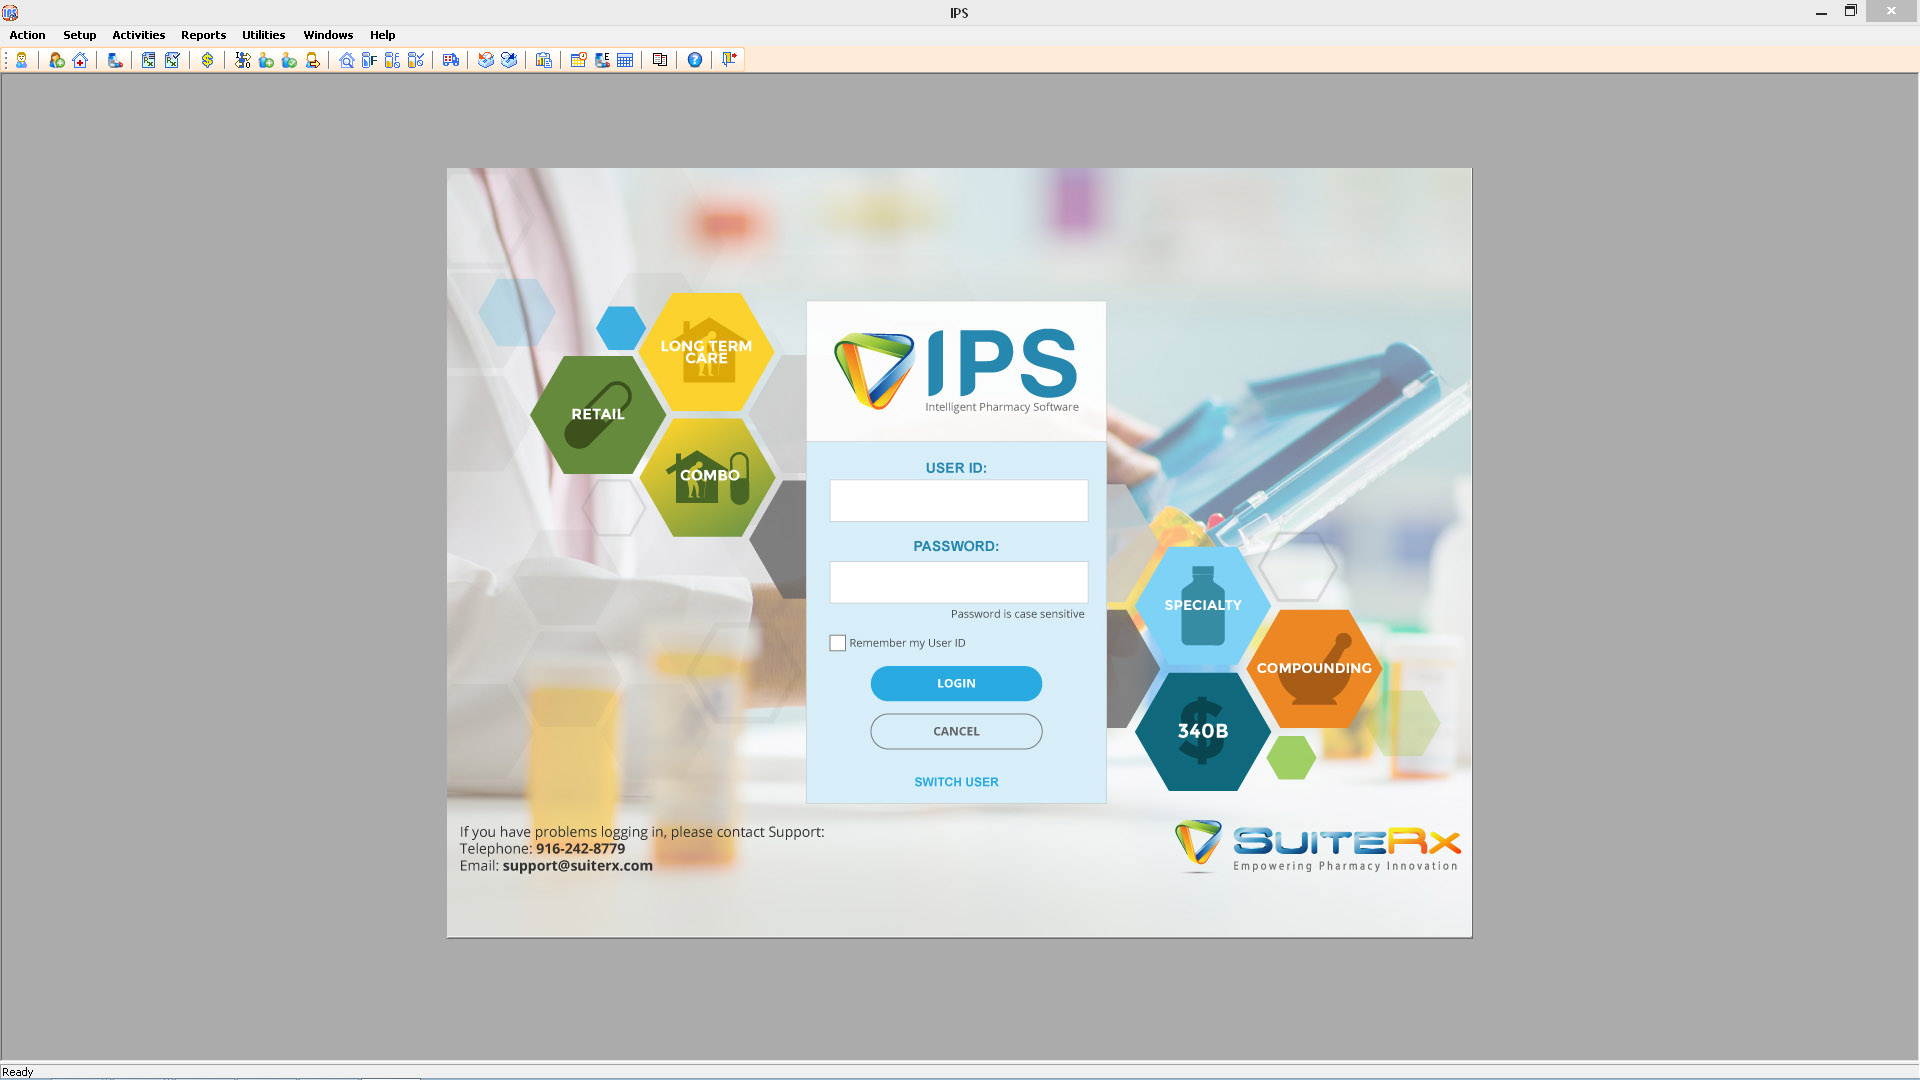This screenshot has width=1920, height=1080.
Task: Click the calendar with clock icon
Action: pyautogui.click(x=578, y=60)
